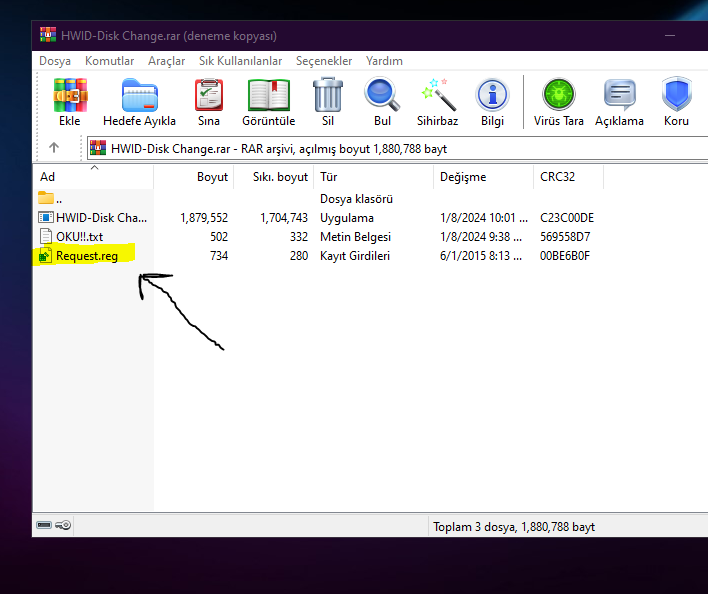This screenshot has width=708, height=594.
Task: Click the OKU!!.txt document icon
Action: (x=46, y=237)
